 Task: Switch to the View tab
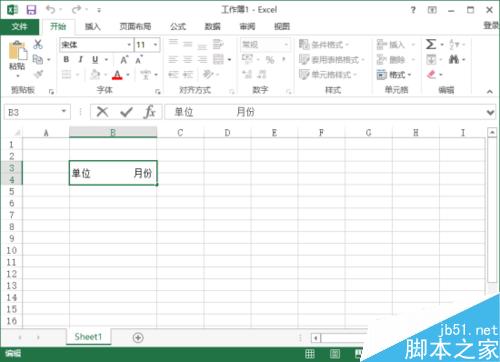(x=282, y=27)
